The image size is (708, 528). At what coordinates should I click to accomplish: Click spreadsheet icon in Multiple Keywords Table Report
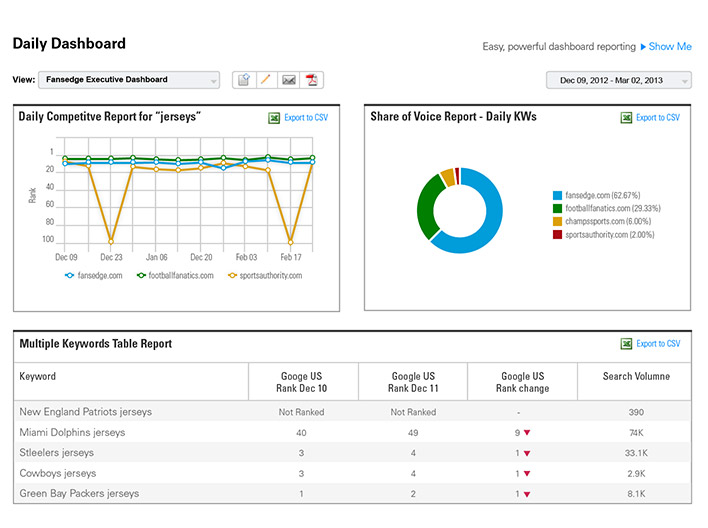(x=626, y=344)
